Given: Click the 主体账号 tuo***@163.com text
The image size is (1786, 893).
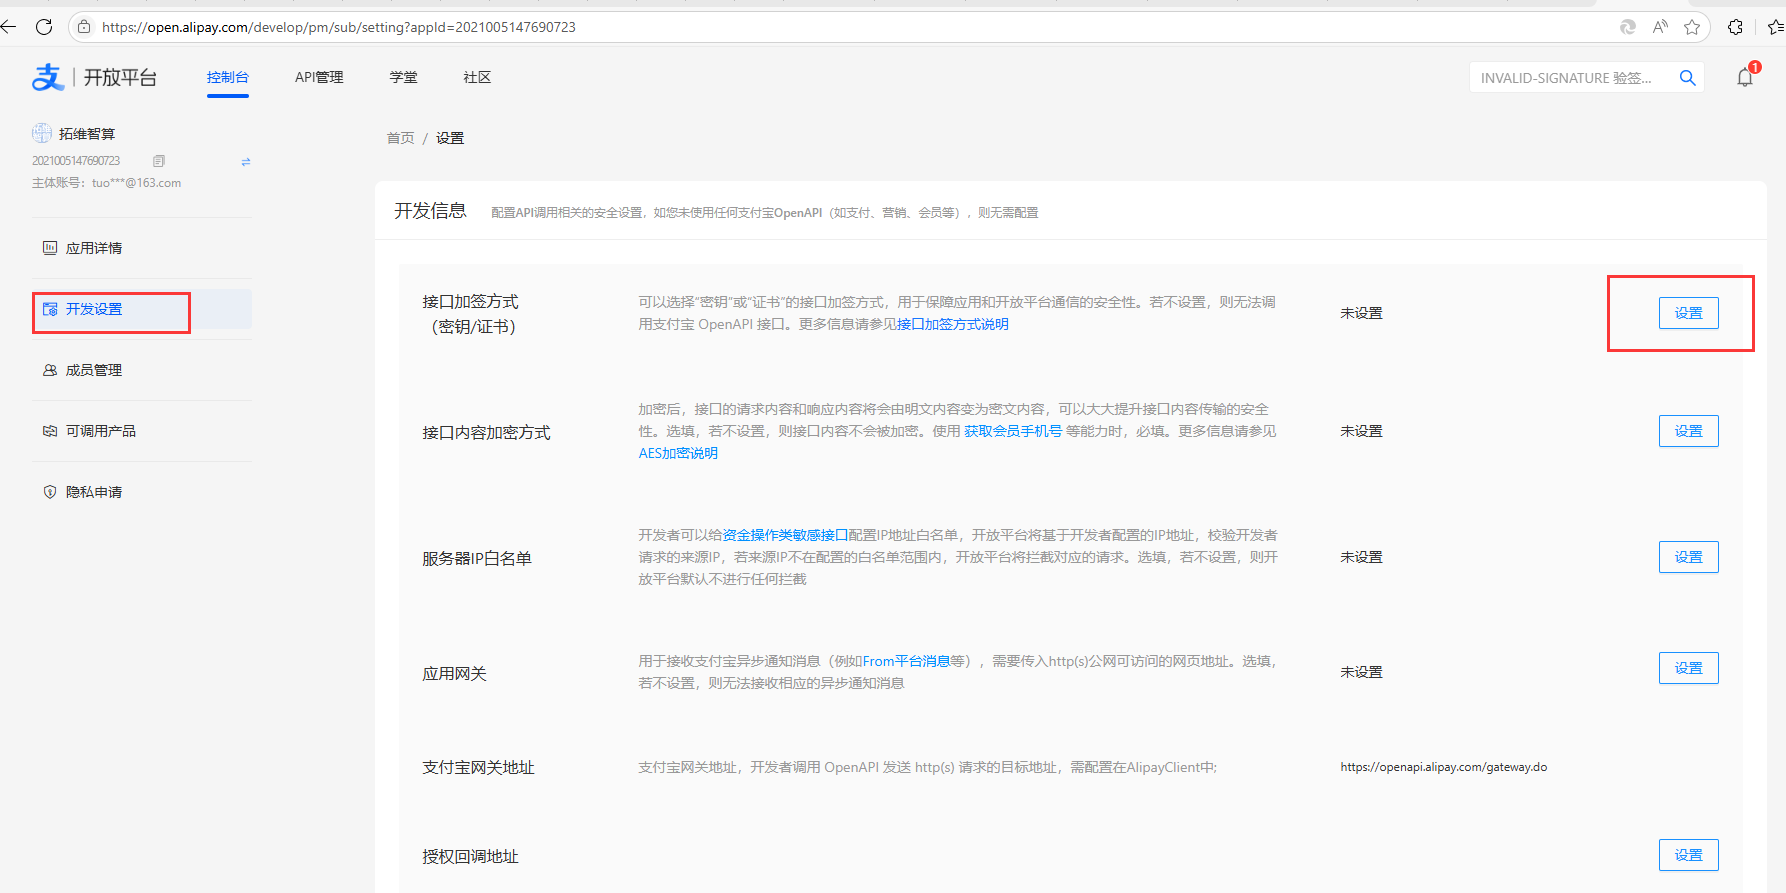Looking at the screenshot, I should (106, 183).
